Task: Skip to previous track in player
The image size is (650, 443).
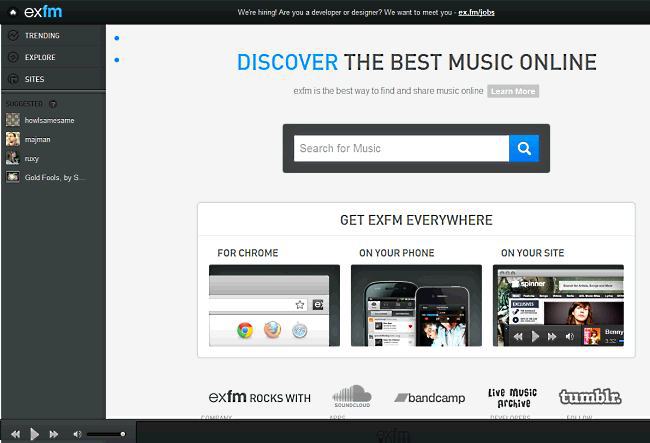Action: tap(15, 434)
